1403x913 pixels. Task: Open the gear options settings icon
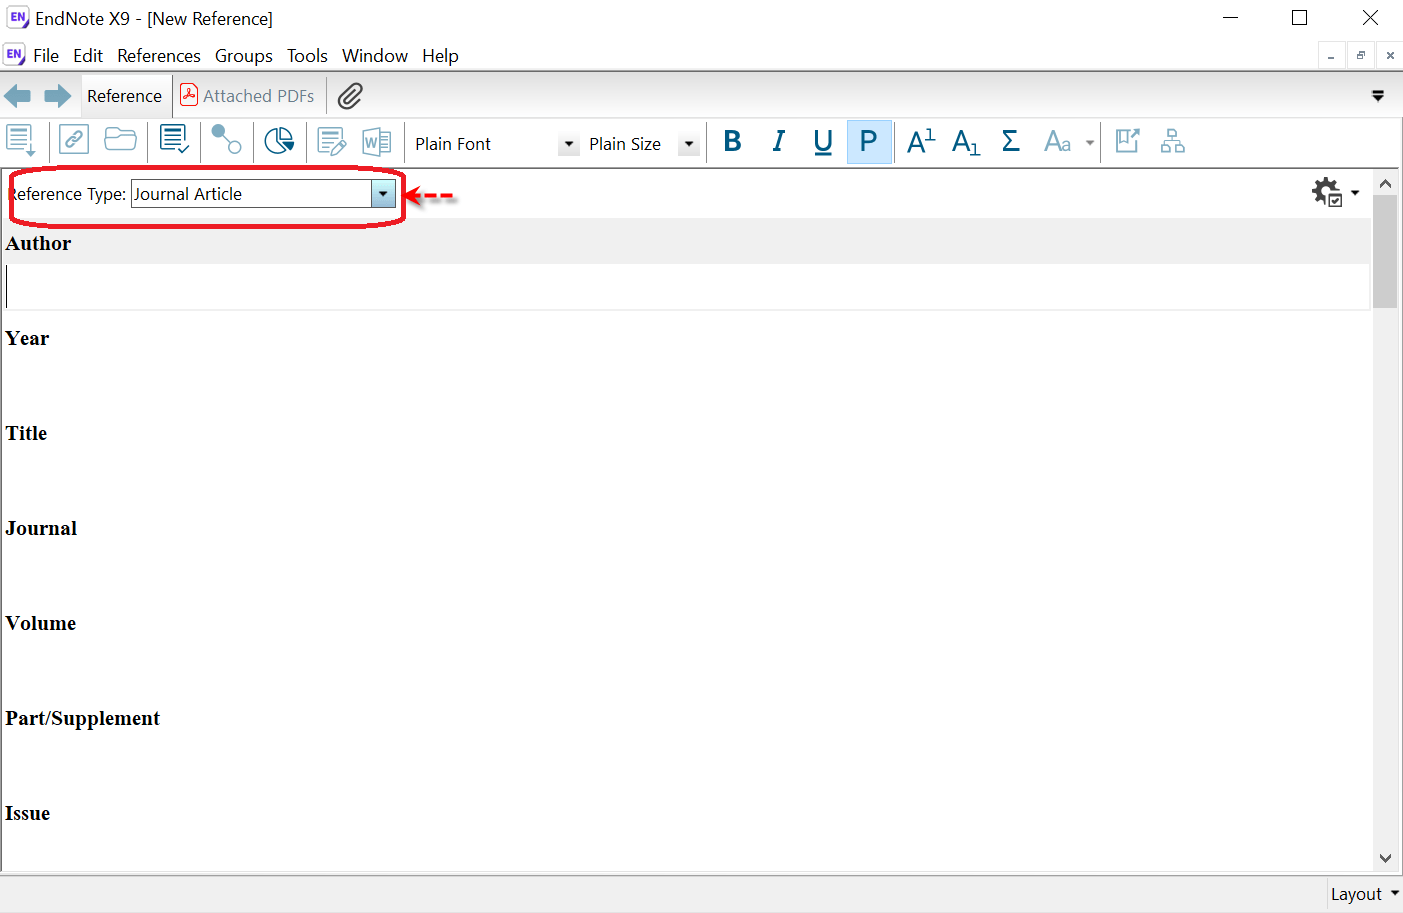pos(1327,192)
